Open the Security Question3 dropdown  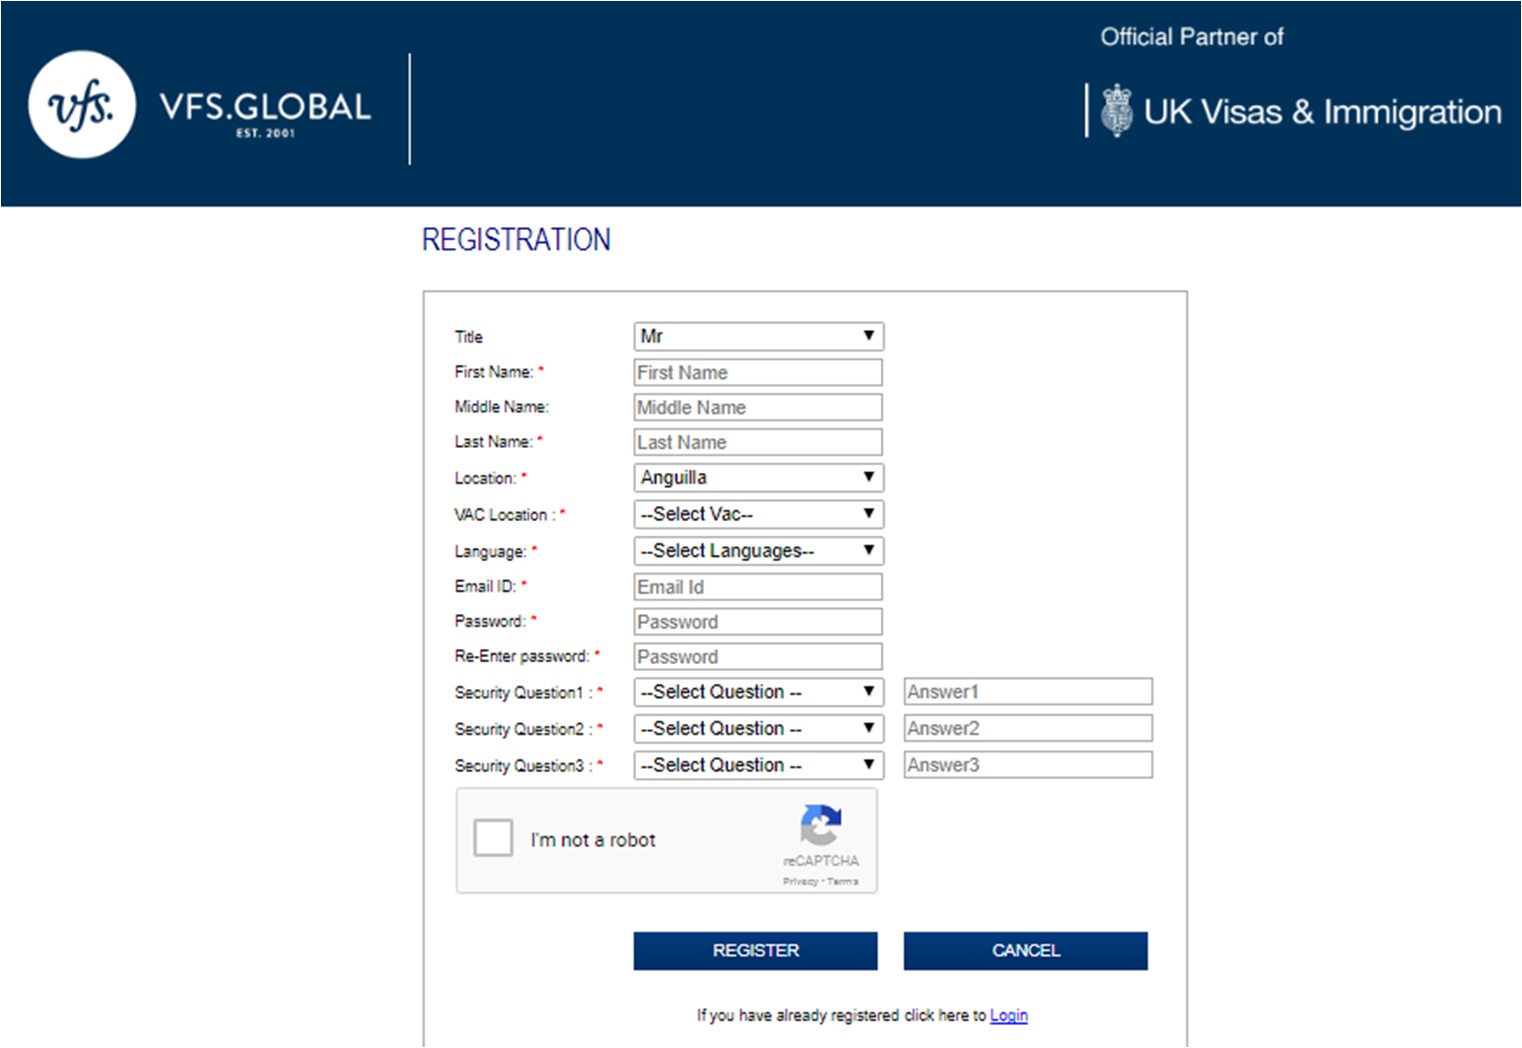(757, 765)
